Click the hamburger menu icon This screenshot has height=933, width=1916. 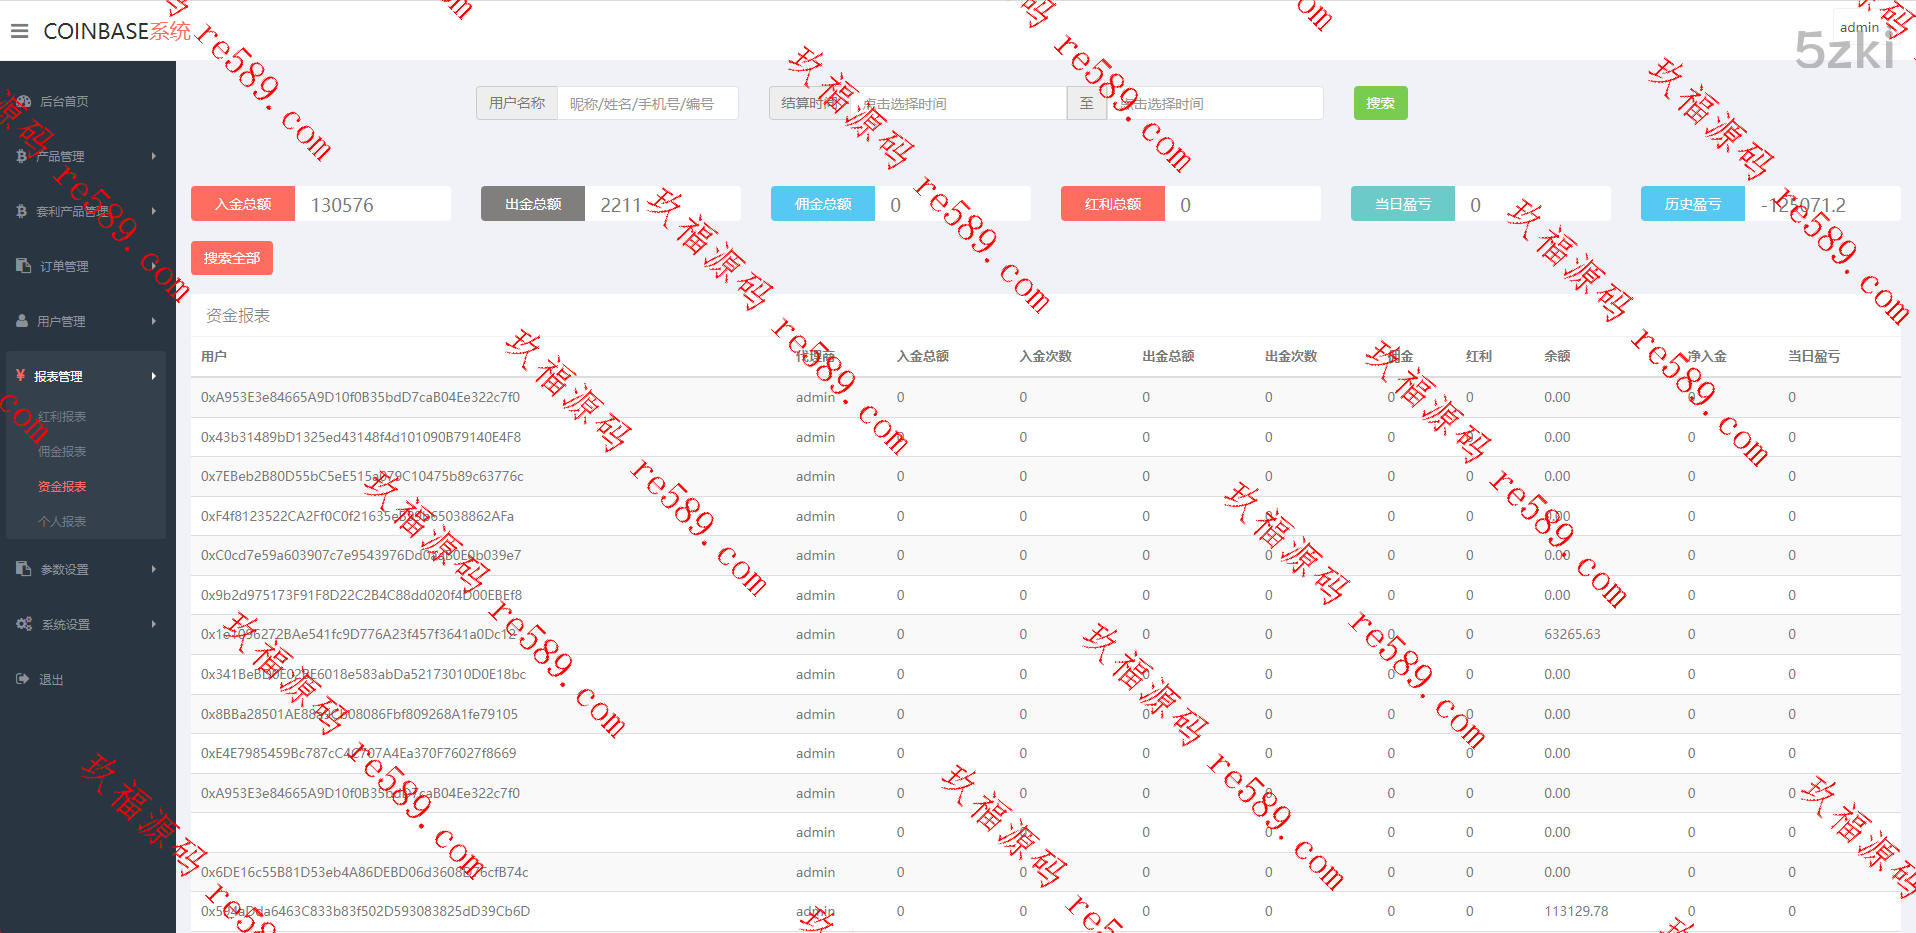(x=19, y=31)
